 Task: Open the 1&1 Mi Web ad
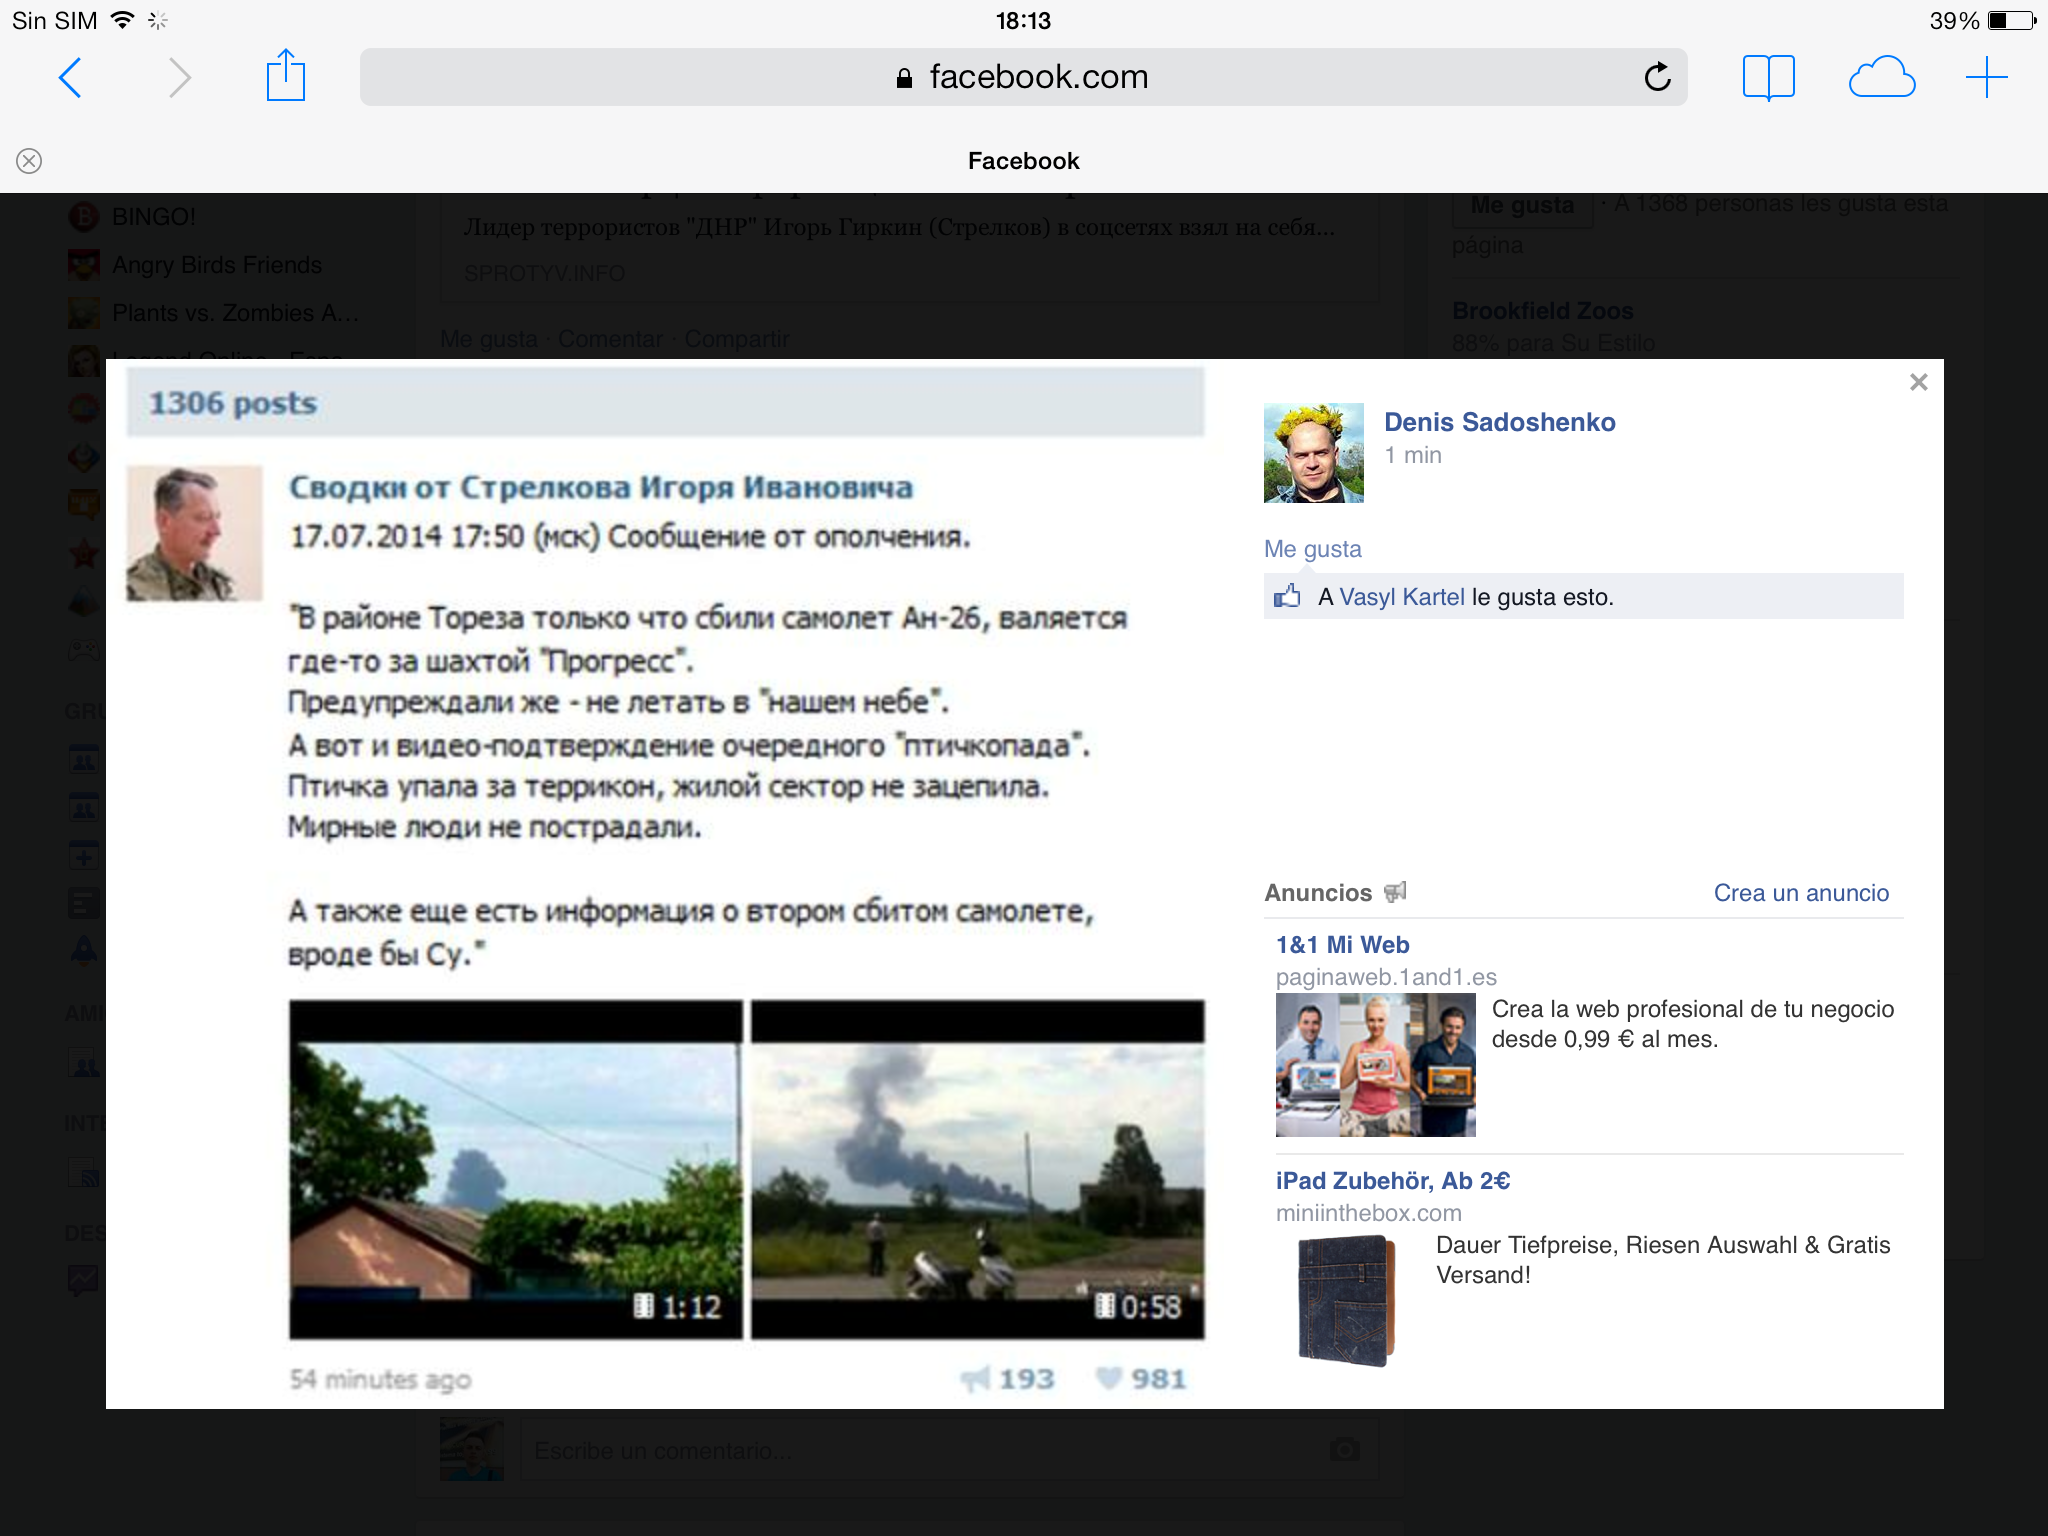tap(1342, 945)
